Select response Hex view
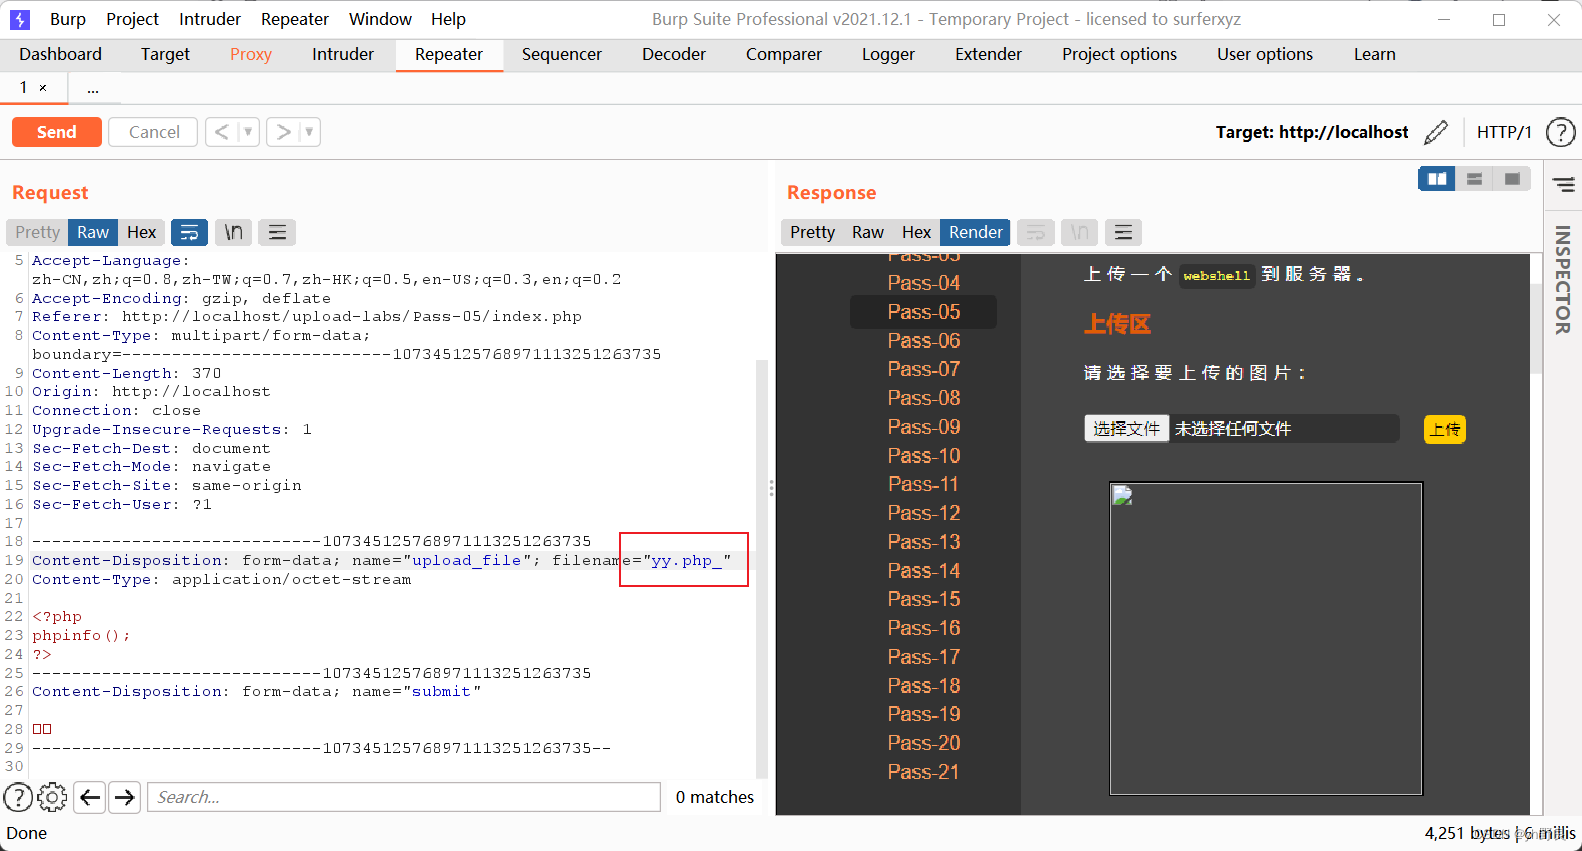 point(916,232)
